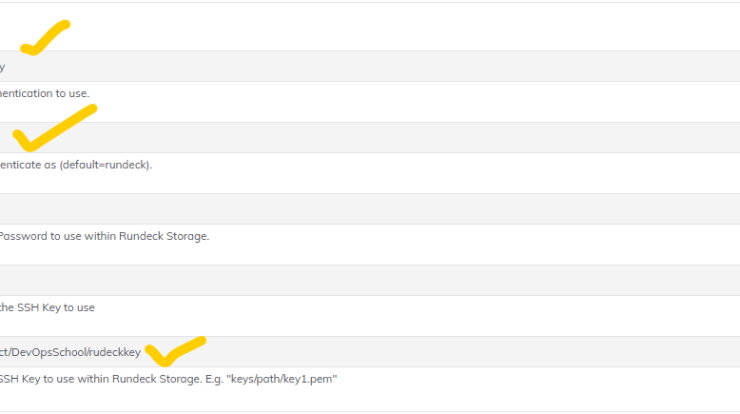Image resolution: width=740 pixels, height=414 pixels.
Task: Click the yellow checkmark beside the rudeckkey path
Action: point(176,351)
